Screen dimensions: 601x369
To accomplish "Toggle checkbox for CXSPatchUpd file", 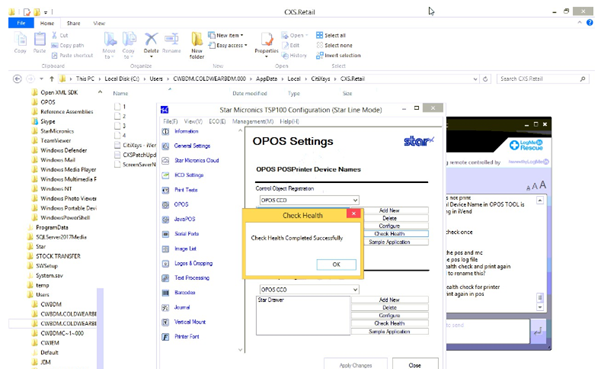I will point(118,154).
